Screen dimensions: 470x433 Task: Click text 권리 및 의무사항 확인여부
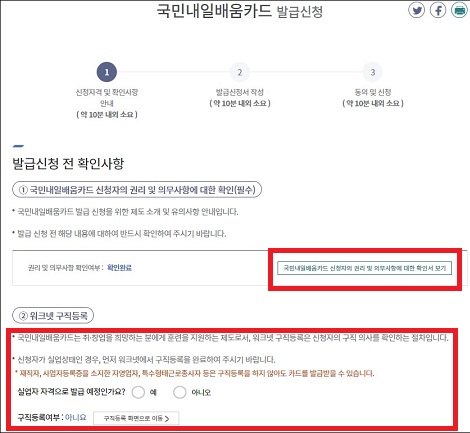pos(66,268)
